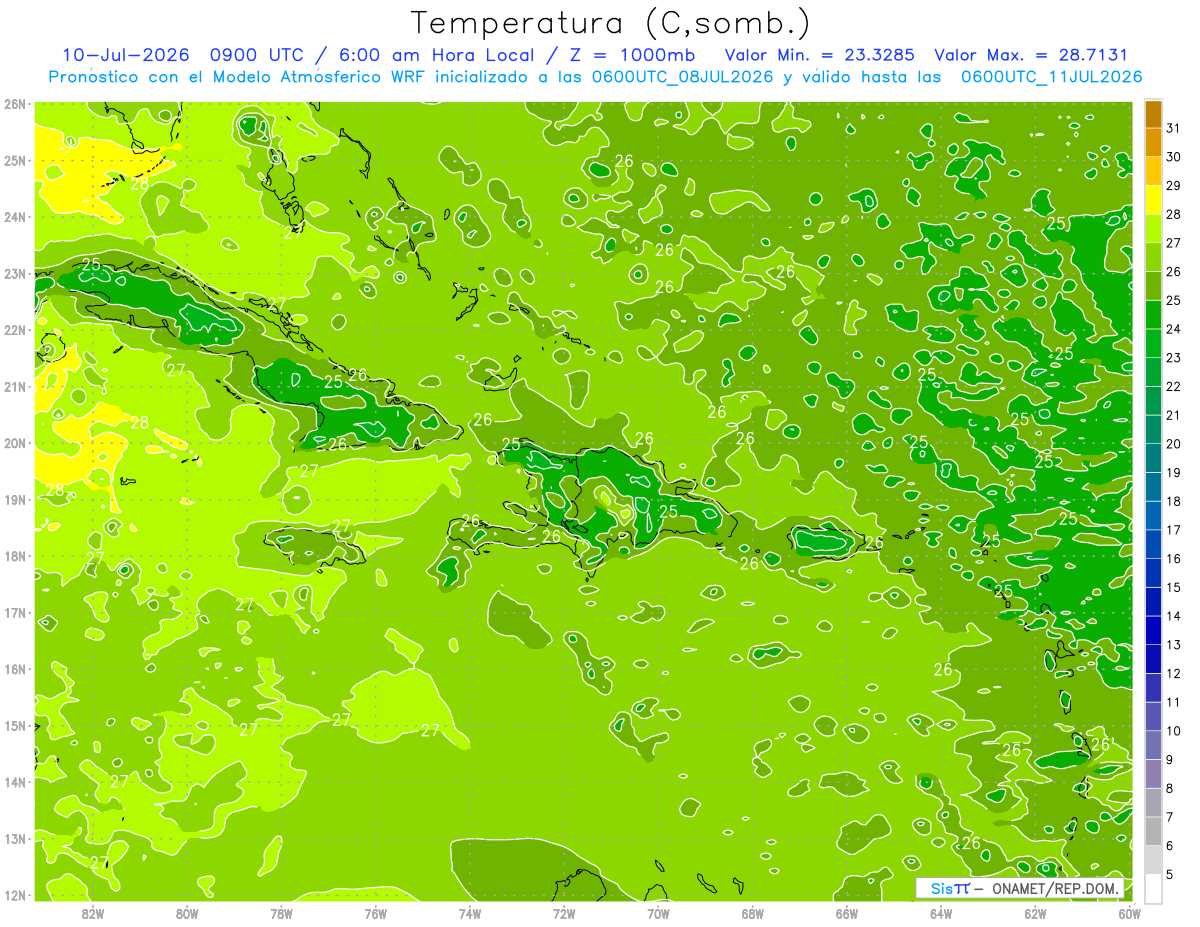The height and width of the screenshot is (927, 1200).
Task: Click the '72W' longitude axis label
Action: pyautogui.click(x=564, y=913)
